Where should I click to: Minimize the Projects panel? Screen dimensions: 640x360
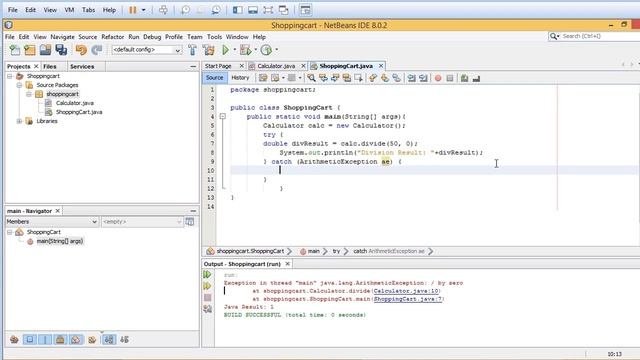(193, 67)
